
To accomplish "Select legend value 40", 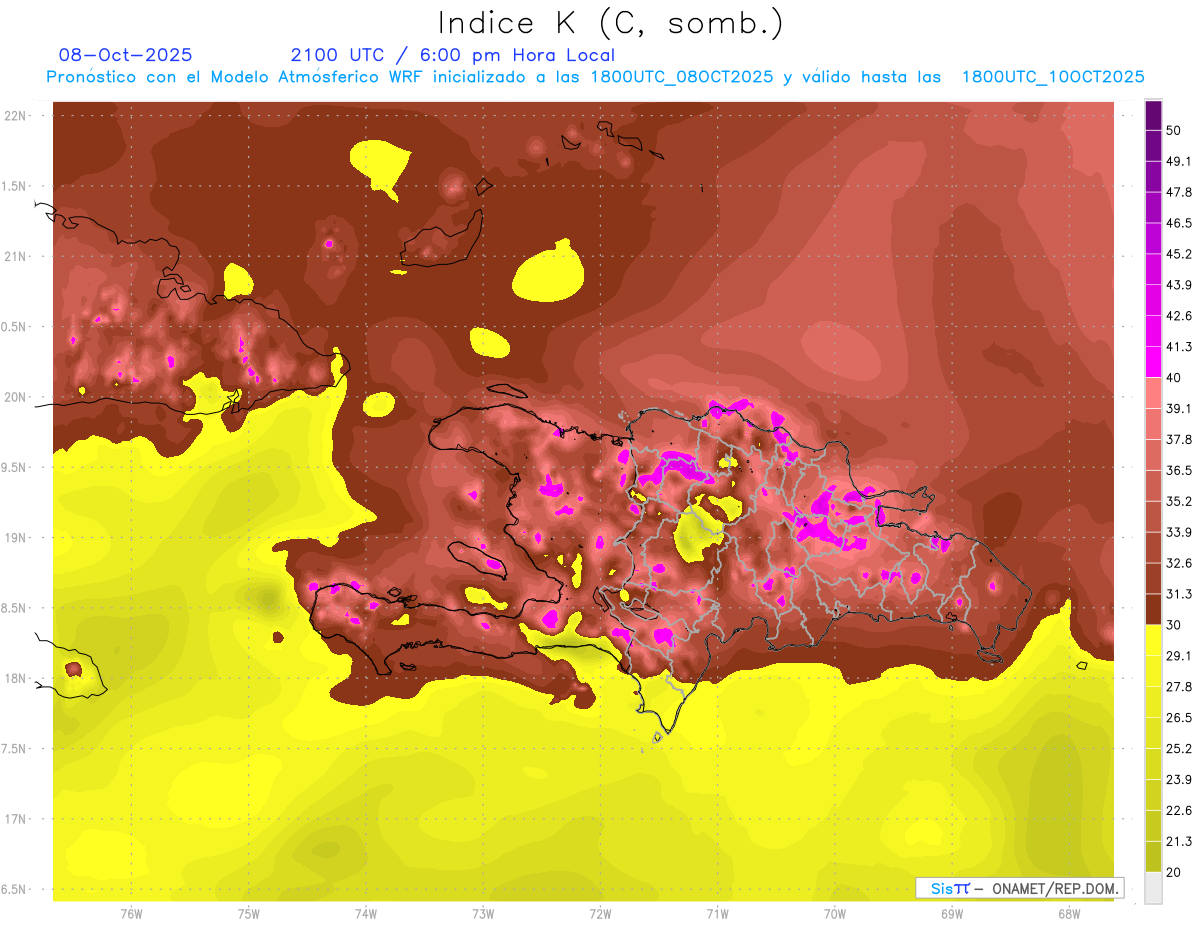I will pyautogui.click(x=1173, y=377).
